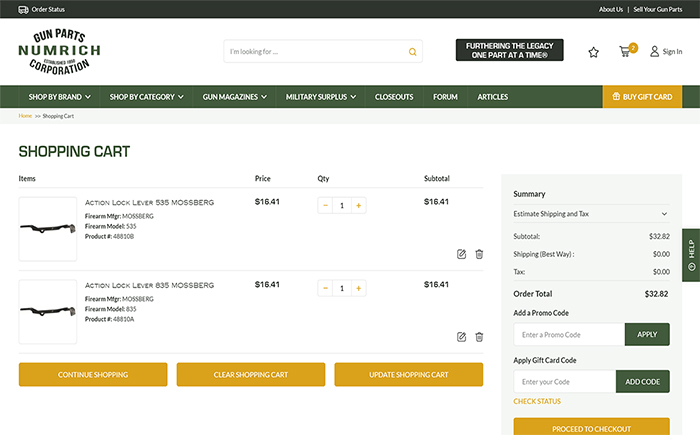Edit the Action Lock Lever 835 item
This screenshot has width=700, height=435.
click(462, 337)
